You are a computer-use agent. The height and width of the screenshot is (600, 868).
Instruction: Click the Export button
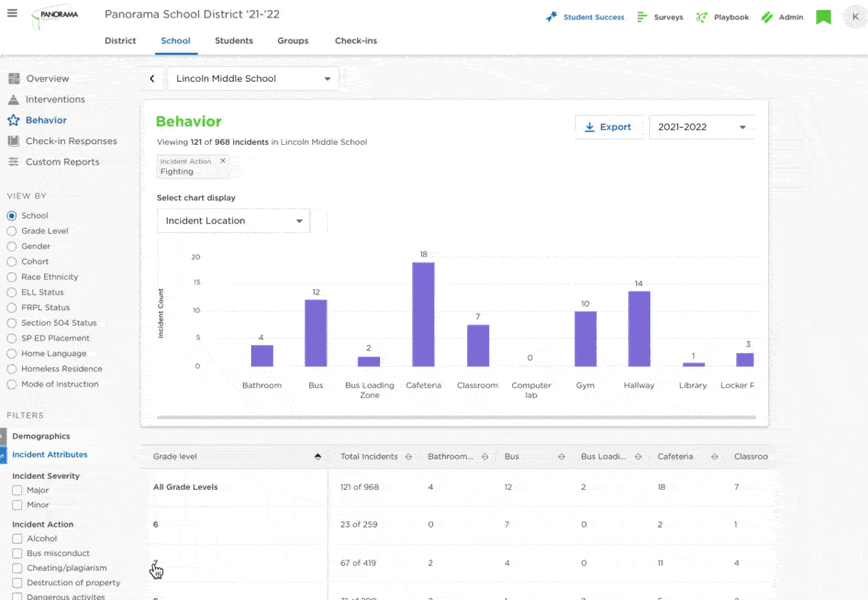coord(609,127)
